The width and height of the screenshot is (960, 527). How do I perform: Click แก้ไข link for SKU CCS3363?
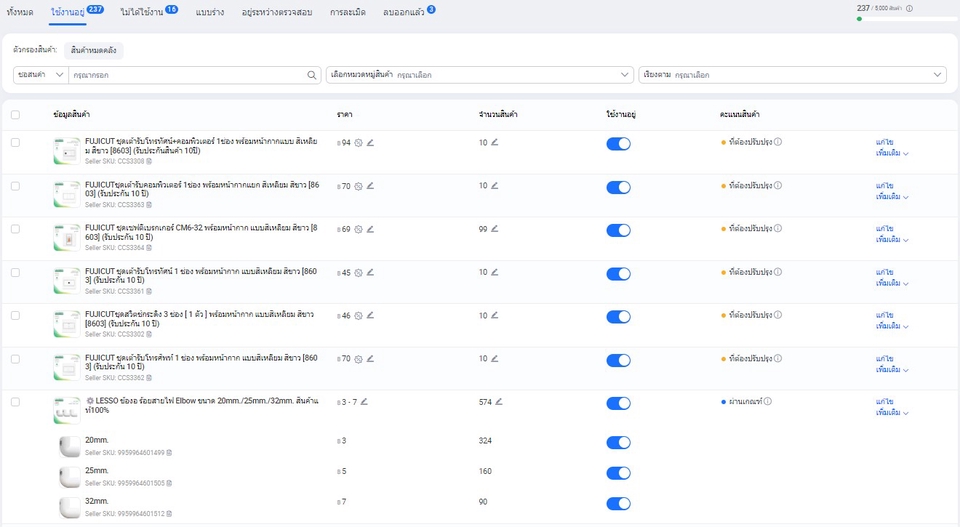point(884,185)
